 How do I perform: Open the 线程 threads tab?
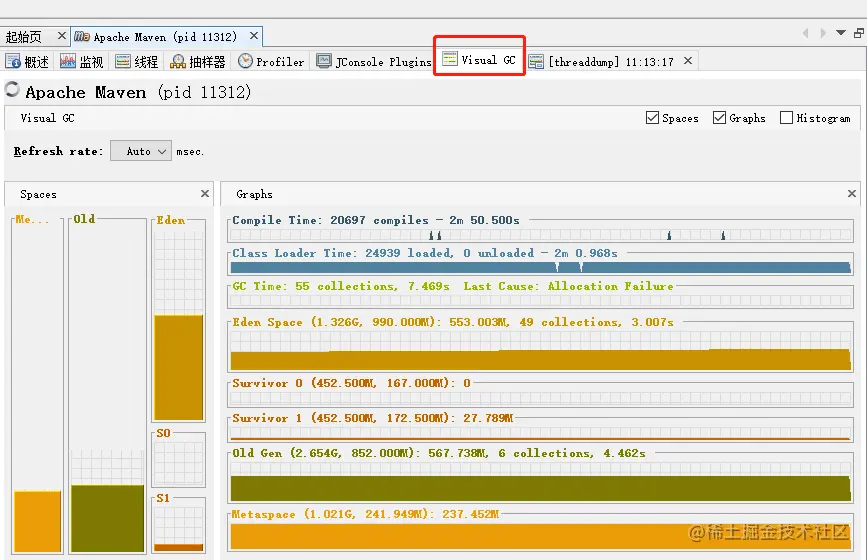[x=137, y=61]
